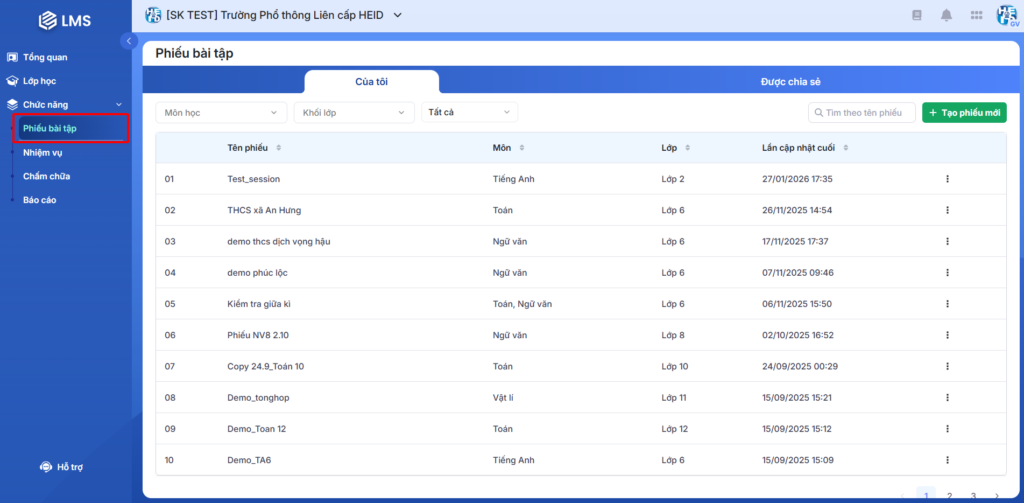This screenshot has height=503, width=1024.
Task: Click the Hỗ trợ support icon
Action: point(46,467)
